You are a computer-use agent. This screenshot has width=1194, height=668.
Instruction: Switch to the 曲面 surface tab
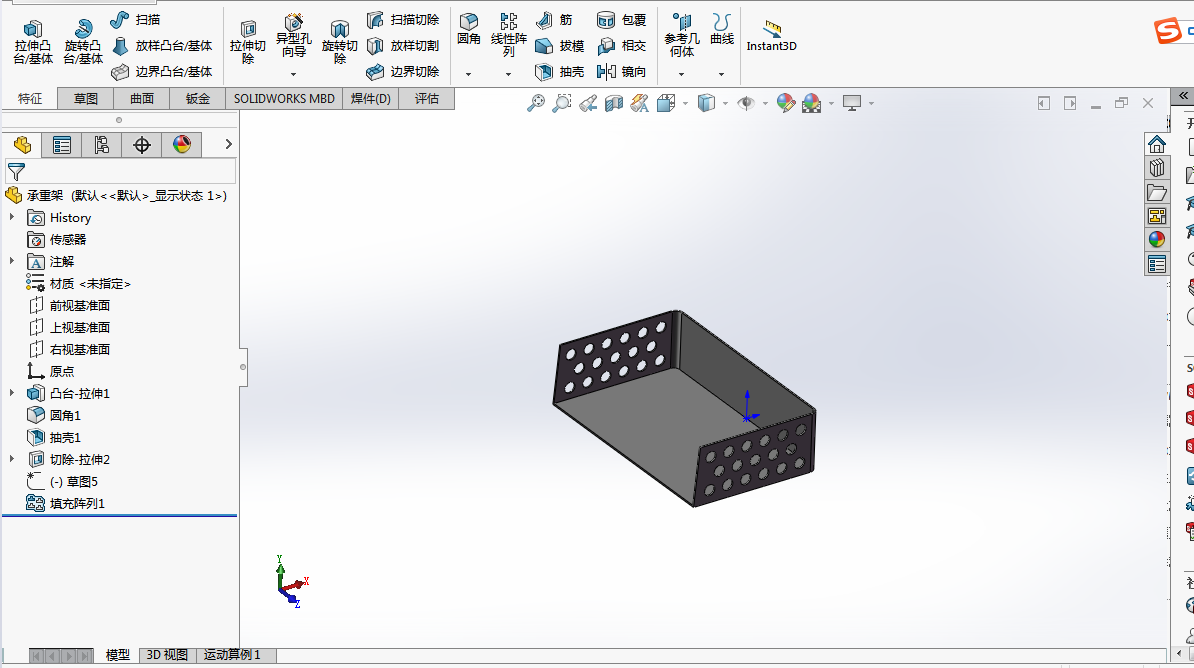pos(142,99)
